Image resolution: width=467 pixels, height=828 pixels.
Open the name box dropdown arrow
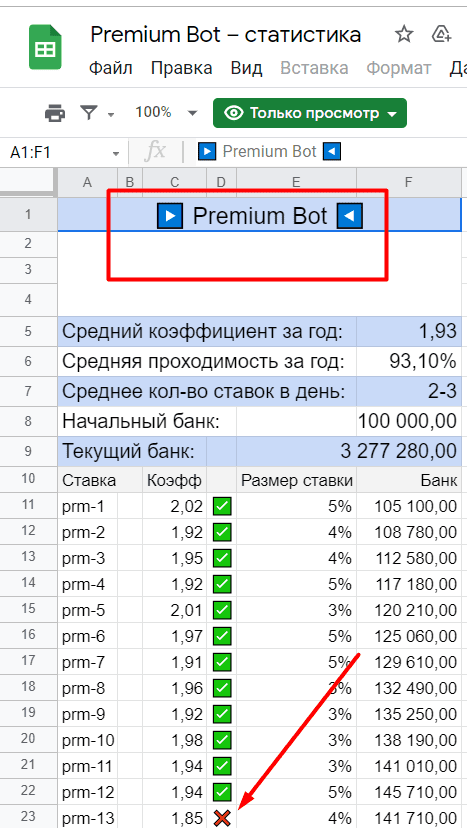(x=116, y=154)
